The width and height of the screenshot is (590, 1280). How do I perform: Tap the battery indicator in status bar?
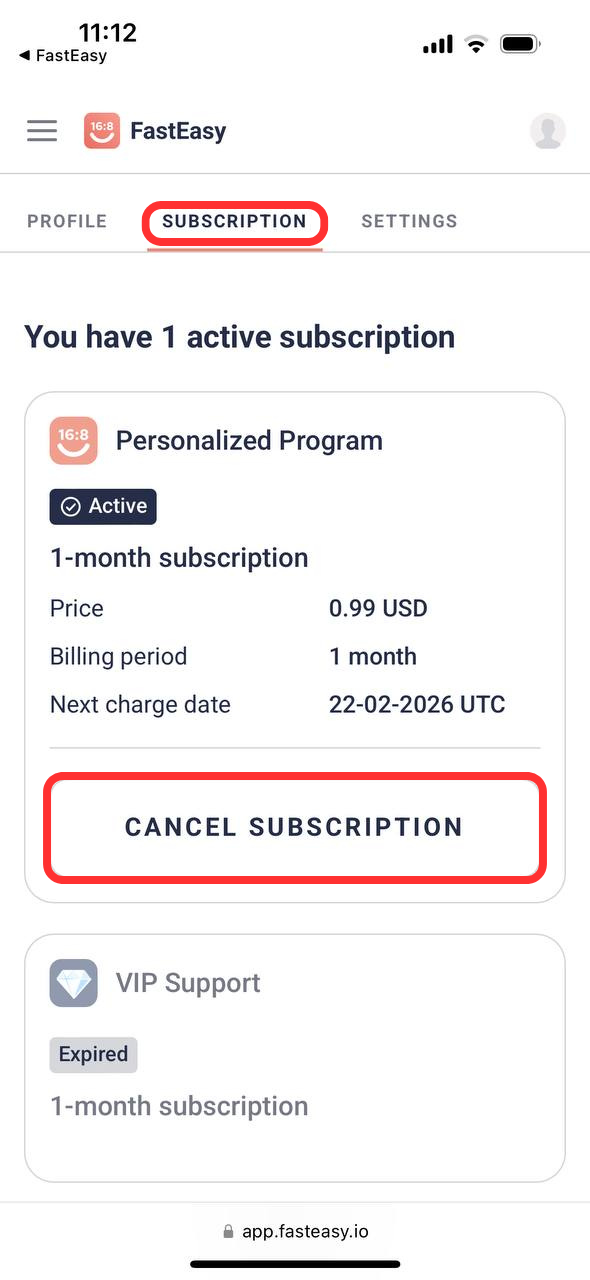(521, 44)
